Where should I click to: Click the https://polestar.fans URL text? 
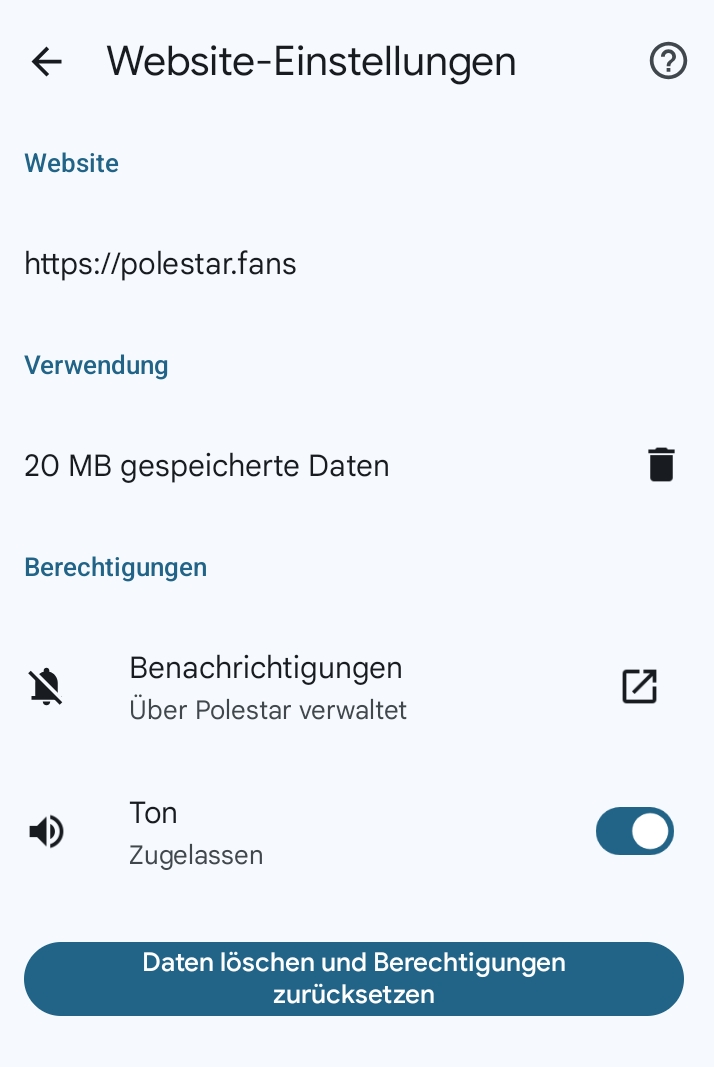coord(160,264)
